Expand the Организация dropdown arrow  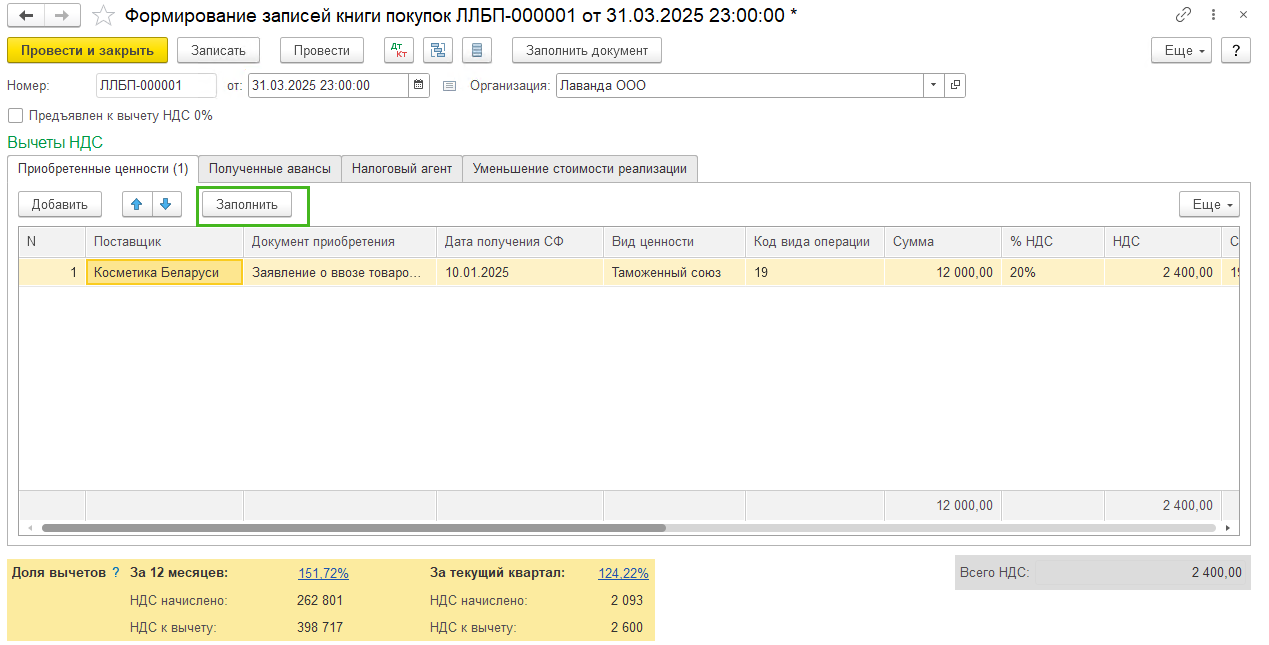point(933,86)
